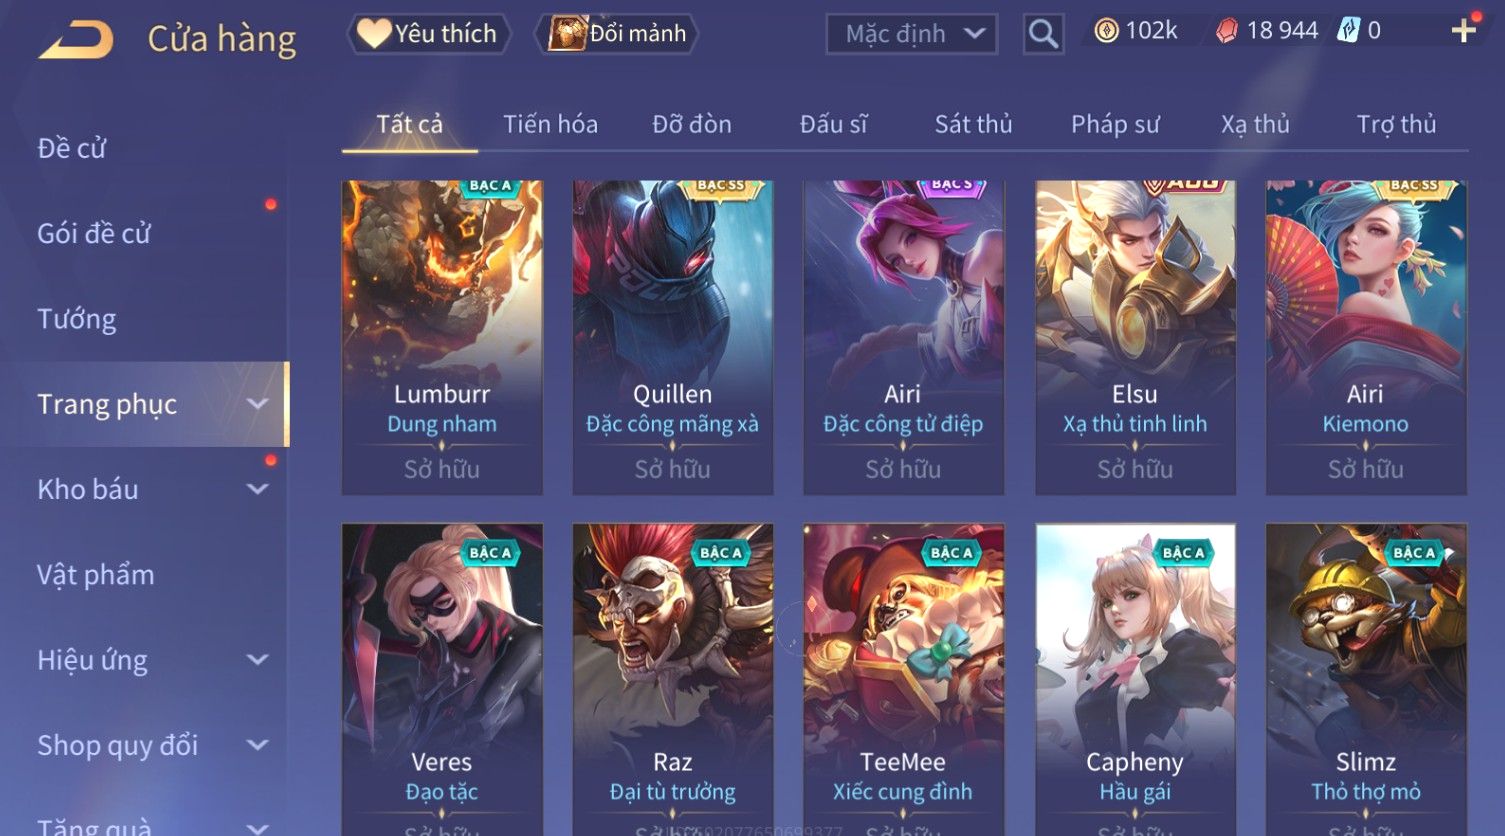Image resolution: width=1505 pixels, height=836 pixels.
Task: Open the Tướng sidebar menu
Action: (77, 319)
